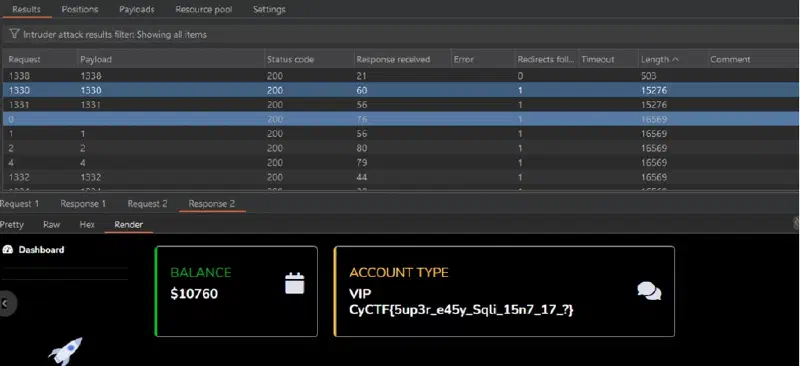
Task: Click the calendar icon in Balance card
Action: click(294, 283)
